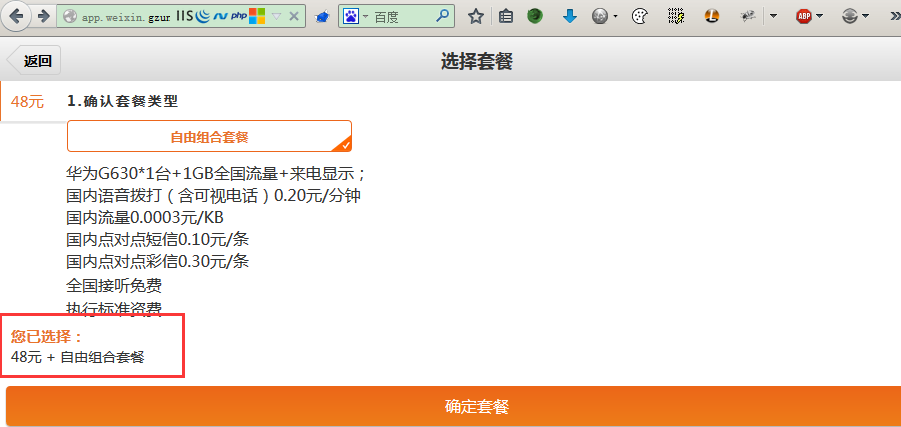Screen dimensions: 901x427
Task: Bookmark this page with the star icon
Action: coord(476,17)
